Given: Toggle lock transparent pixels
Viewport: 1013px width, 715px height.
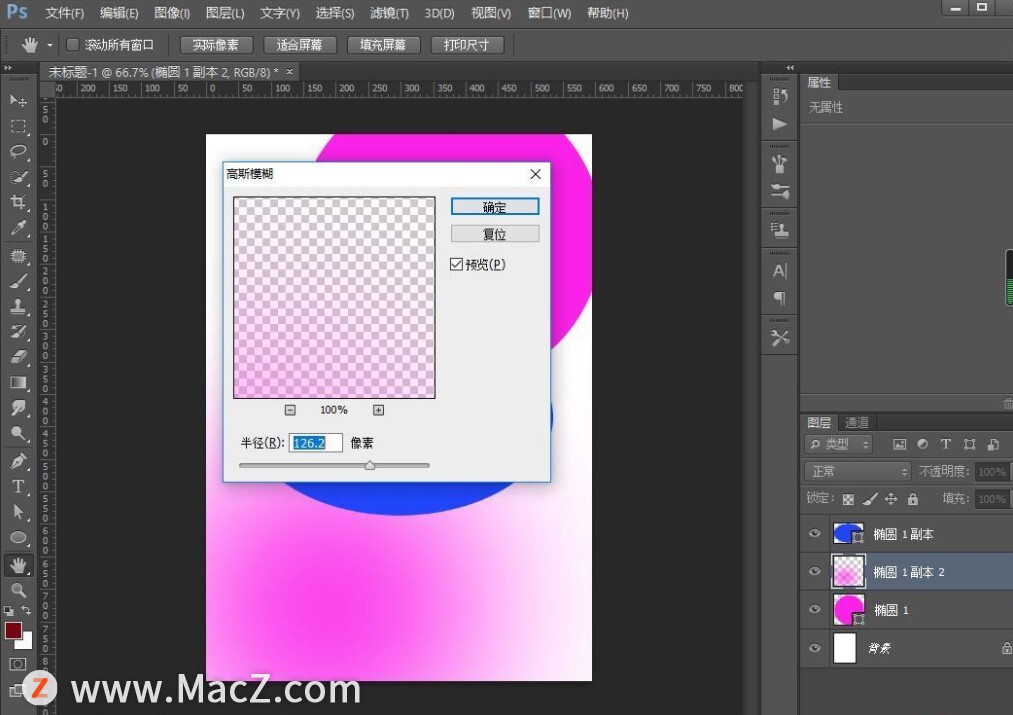Looking at the screenshot, I should point(848,499).
